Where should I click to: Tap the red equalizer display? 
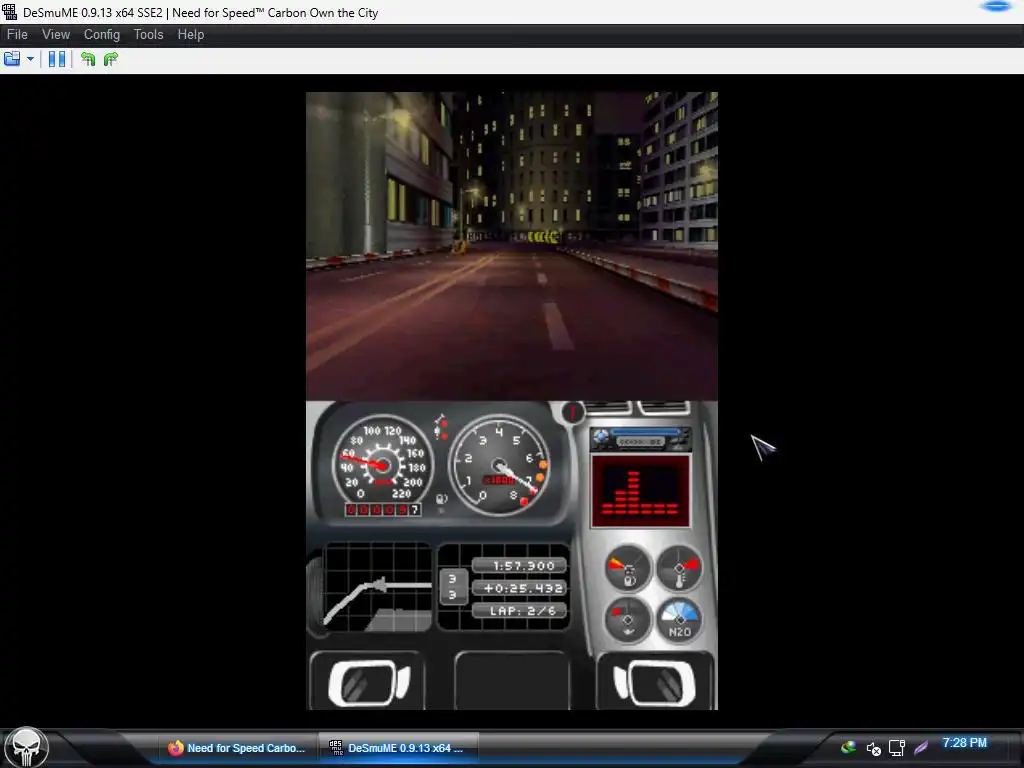640,491
